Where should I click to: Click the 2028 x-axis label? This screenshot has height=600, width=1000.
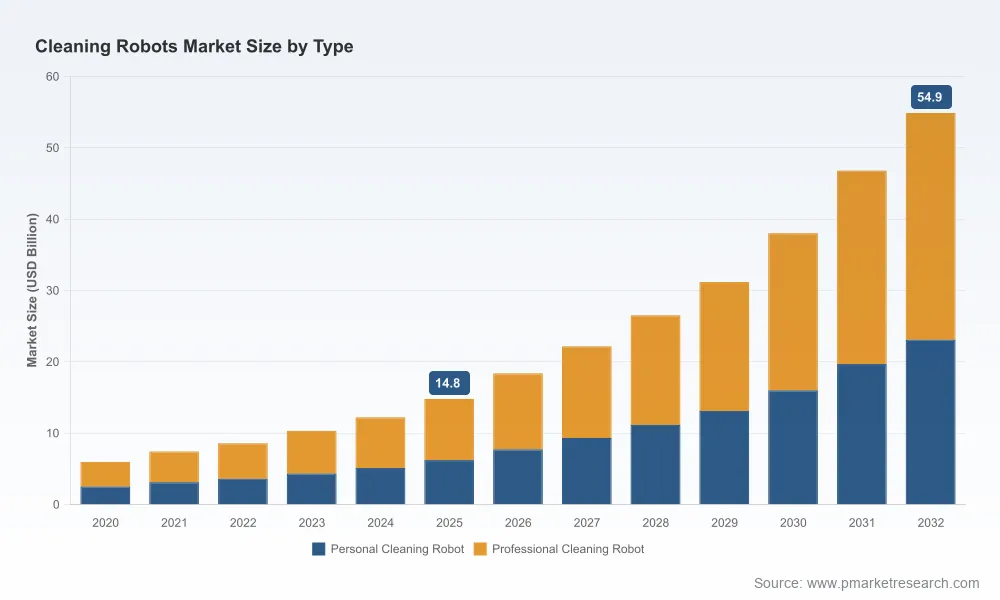[655, 523]
